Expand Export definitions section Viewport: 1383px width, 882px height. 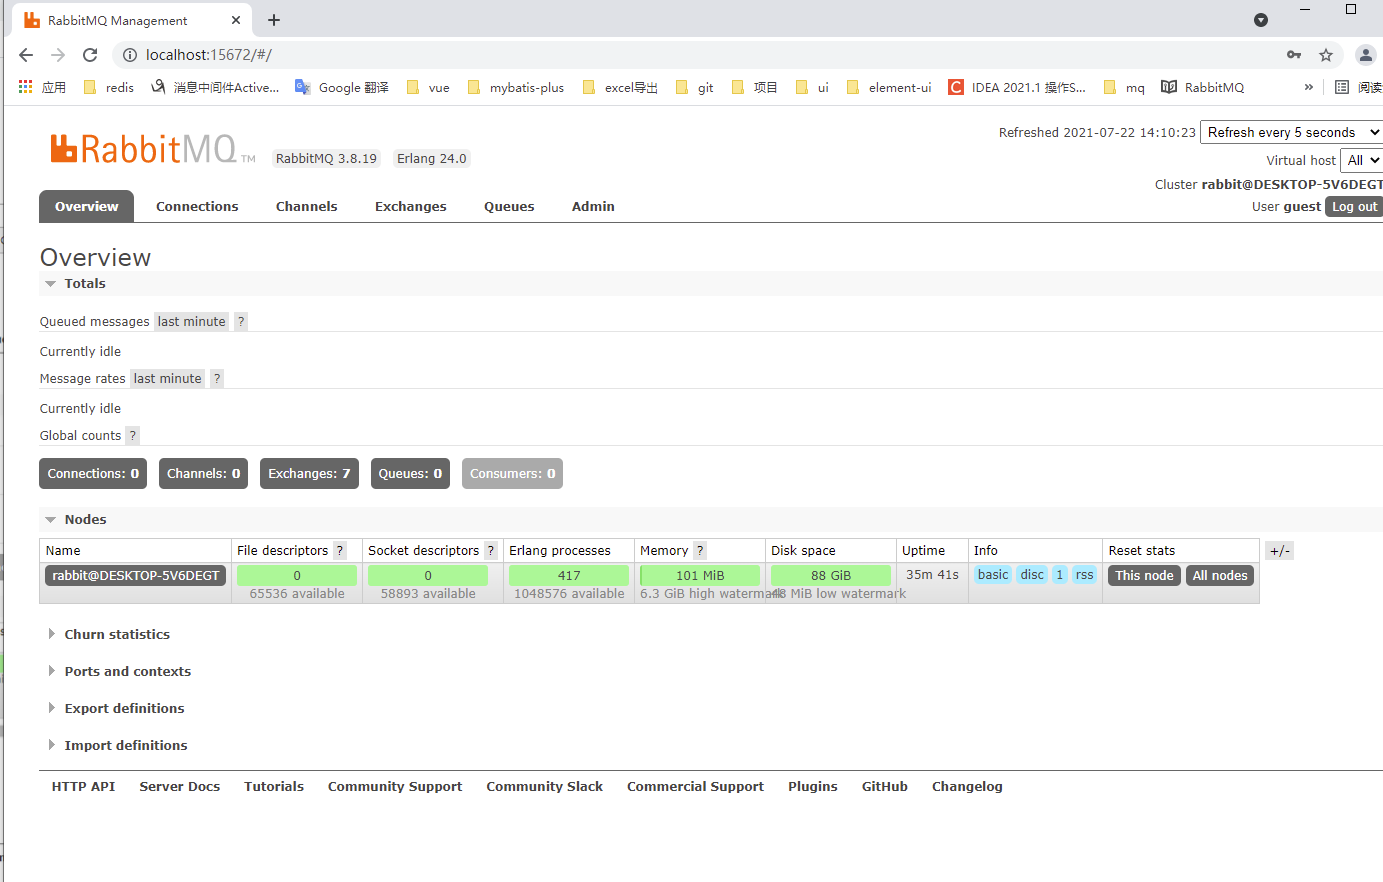click(x=116, y=708)
